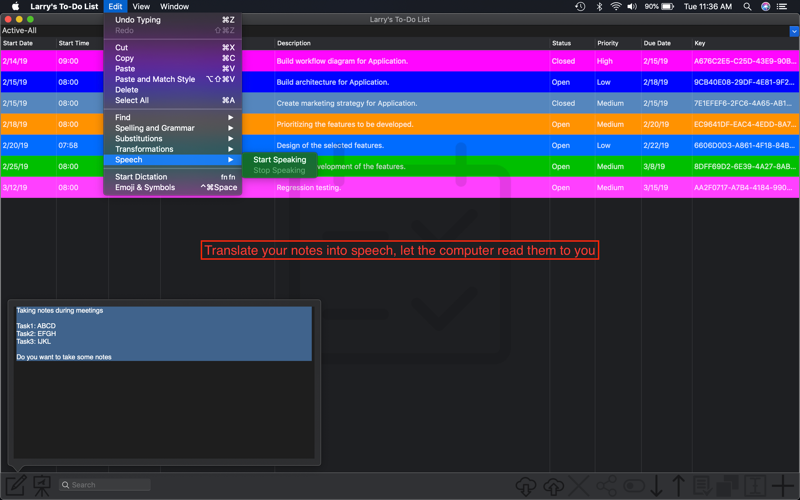Select 'Regression testing.' row
The height and width of the screenshot is (500, 800).
(400, 188)
